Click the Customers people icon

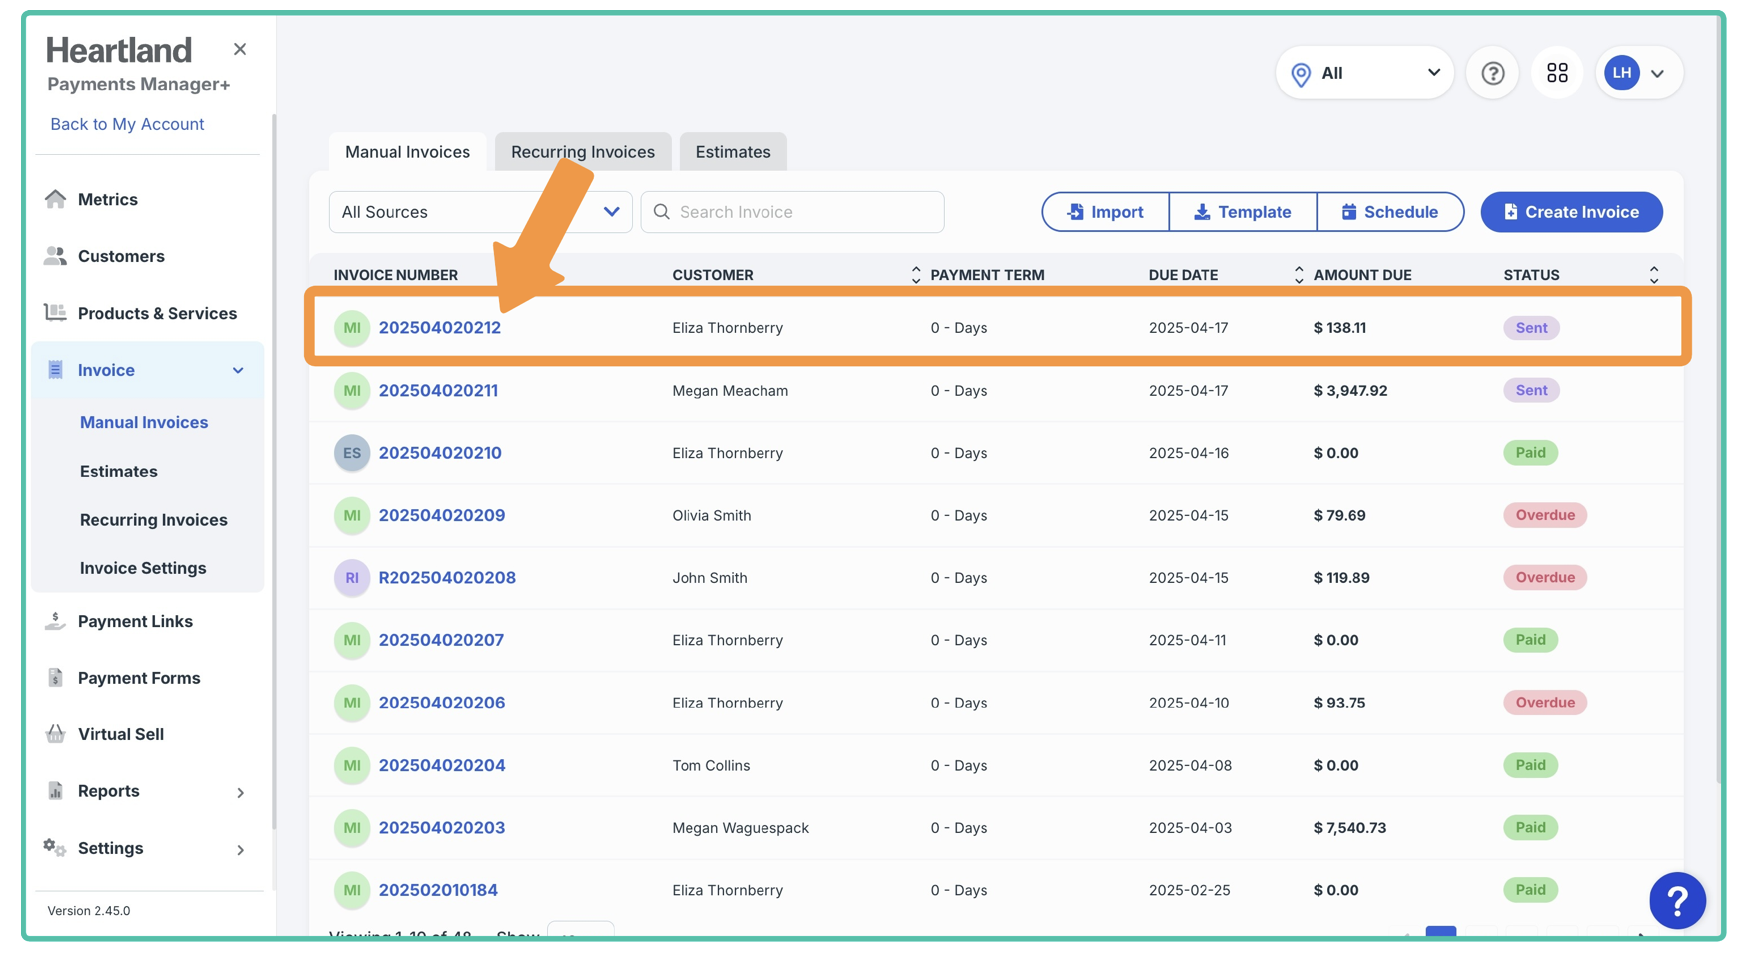tap(55, 256)
